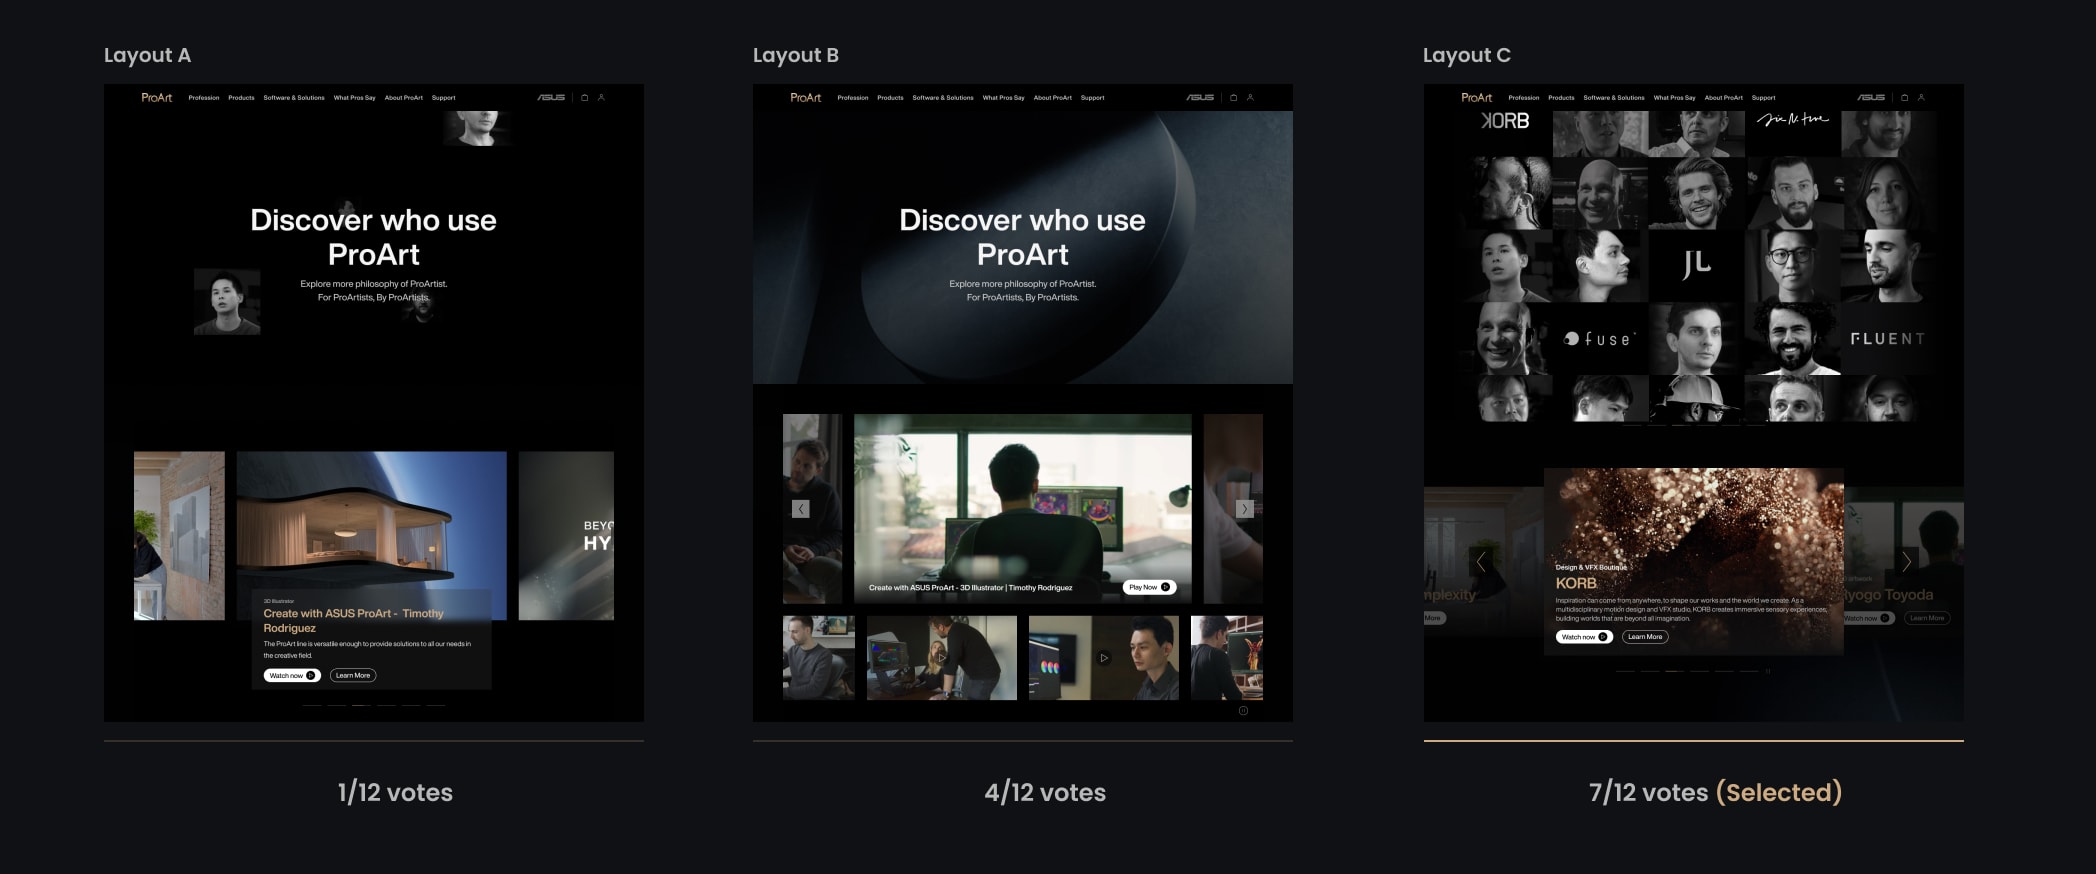Click Watch now button on KORB card
The height and width of the screenshot is (874, 2096).
1584,637
